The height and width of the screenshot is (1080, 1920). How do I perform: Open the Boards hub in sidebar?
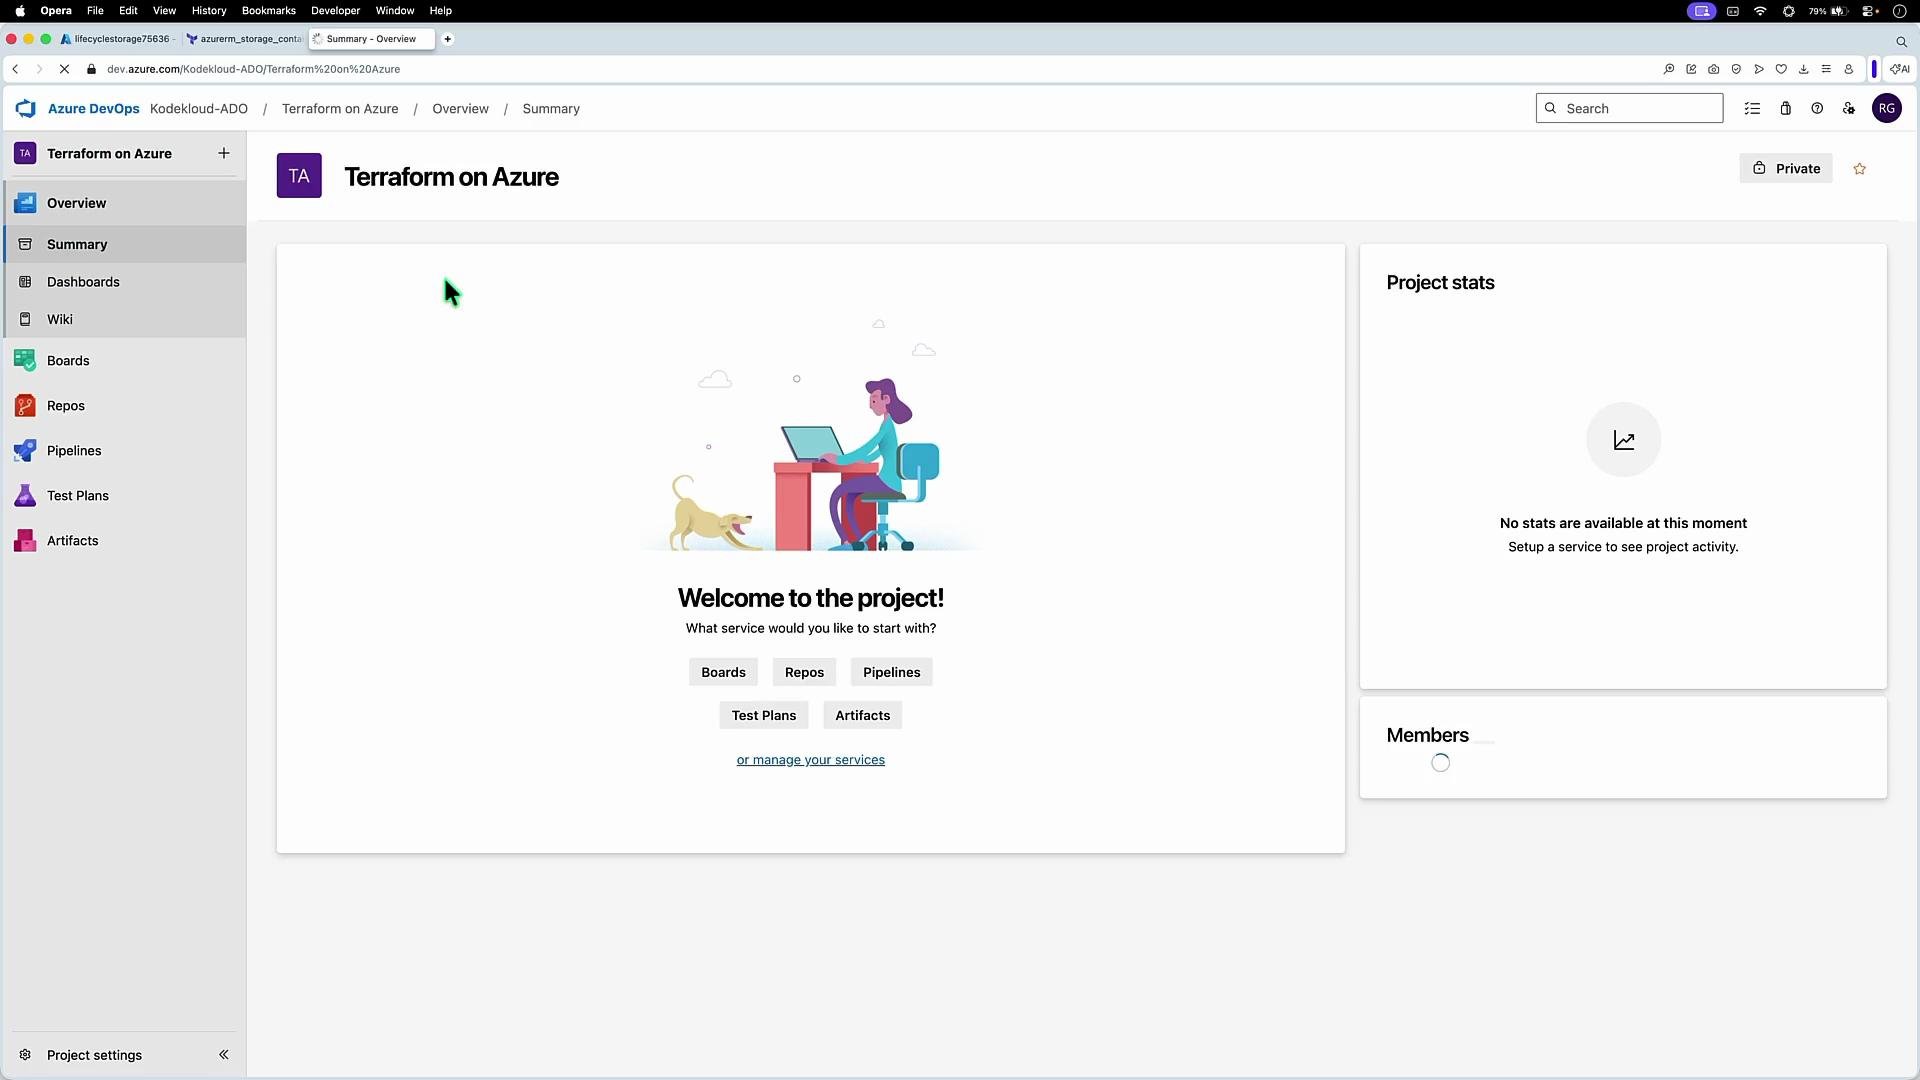[125, 361]
